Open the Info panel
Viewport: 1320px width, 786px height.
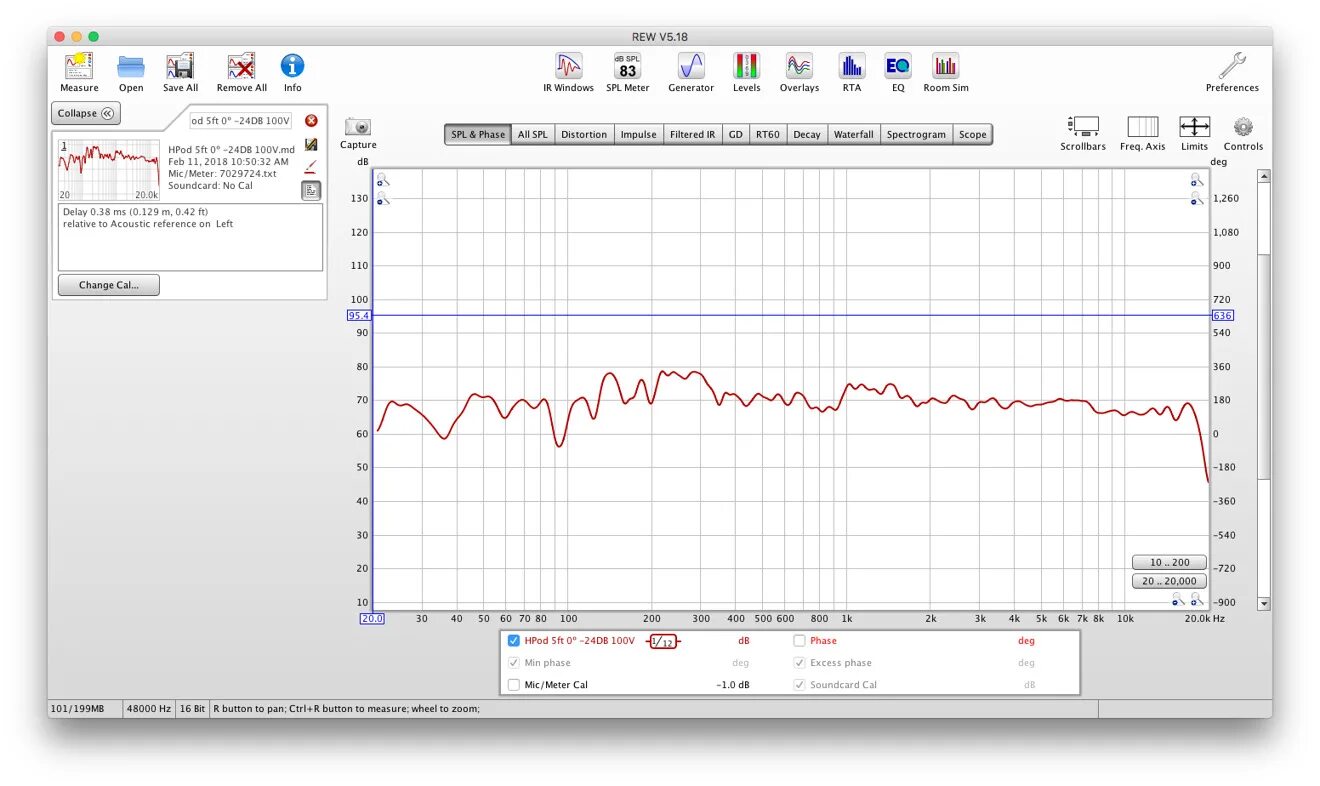click(x=292, y=73)
